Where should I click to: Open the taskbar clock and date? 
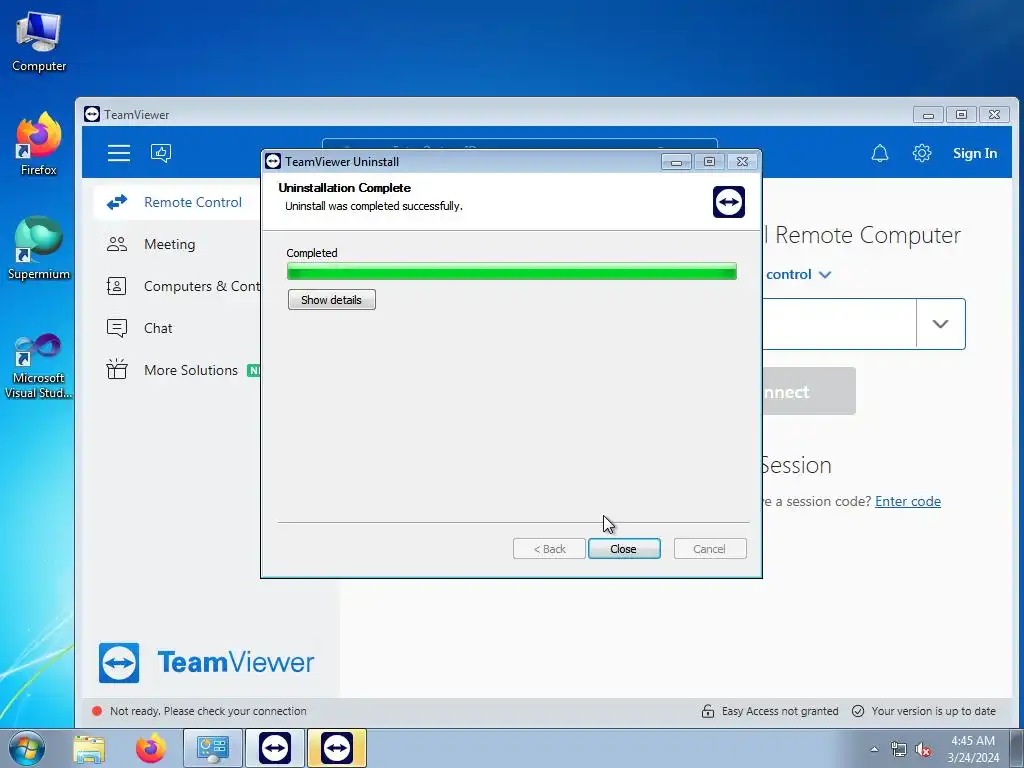tap(973, 749)
